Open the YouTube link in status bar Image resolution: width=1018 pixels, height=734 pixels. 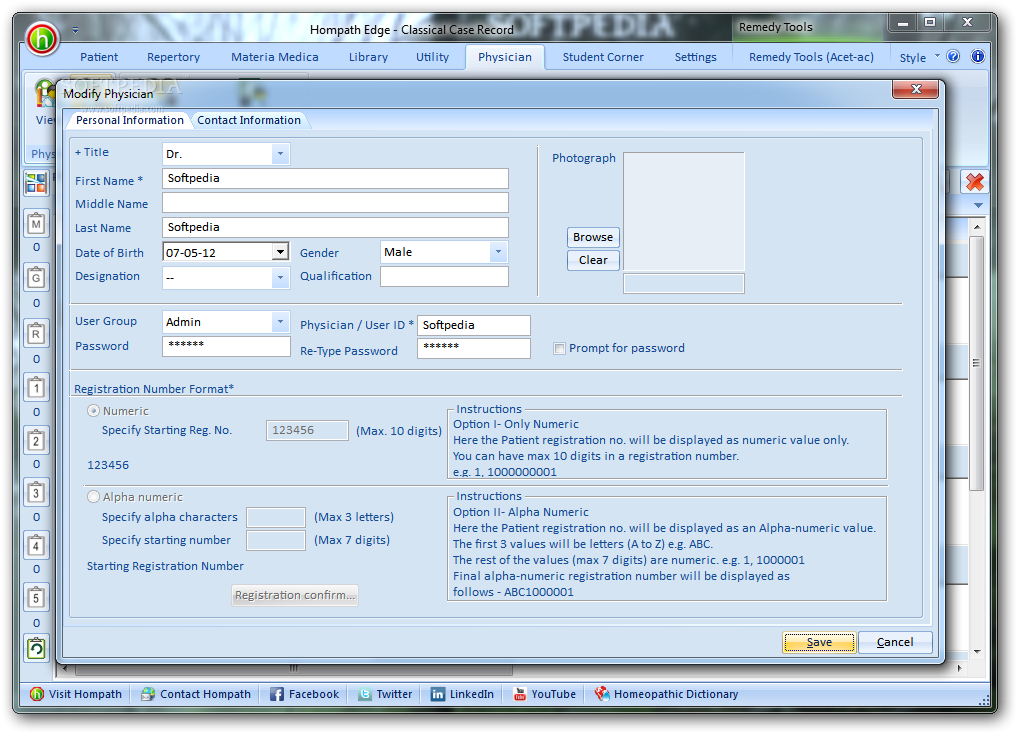point(545,694)
